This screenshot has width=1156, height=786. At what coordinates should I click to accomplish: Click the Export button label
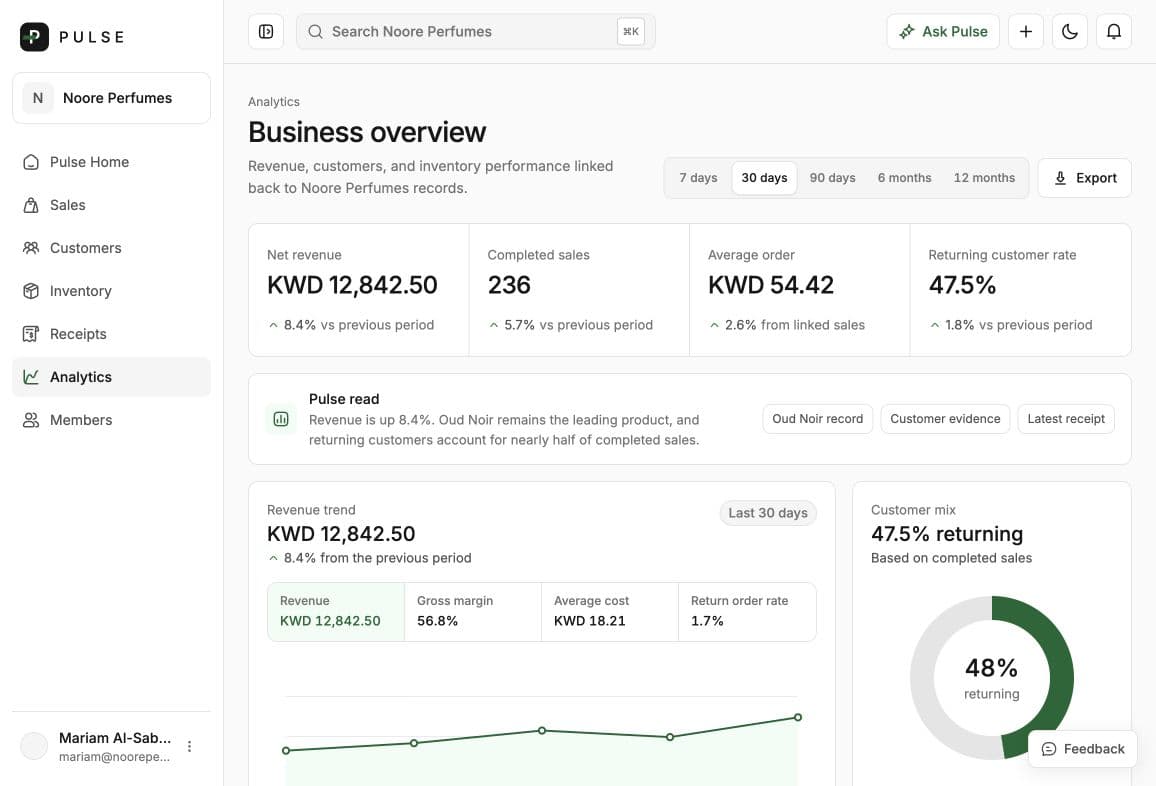tap(1096, 178)
